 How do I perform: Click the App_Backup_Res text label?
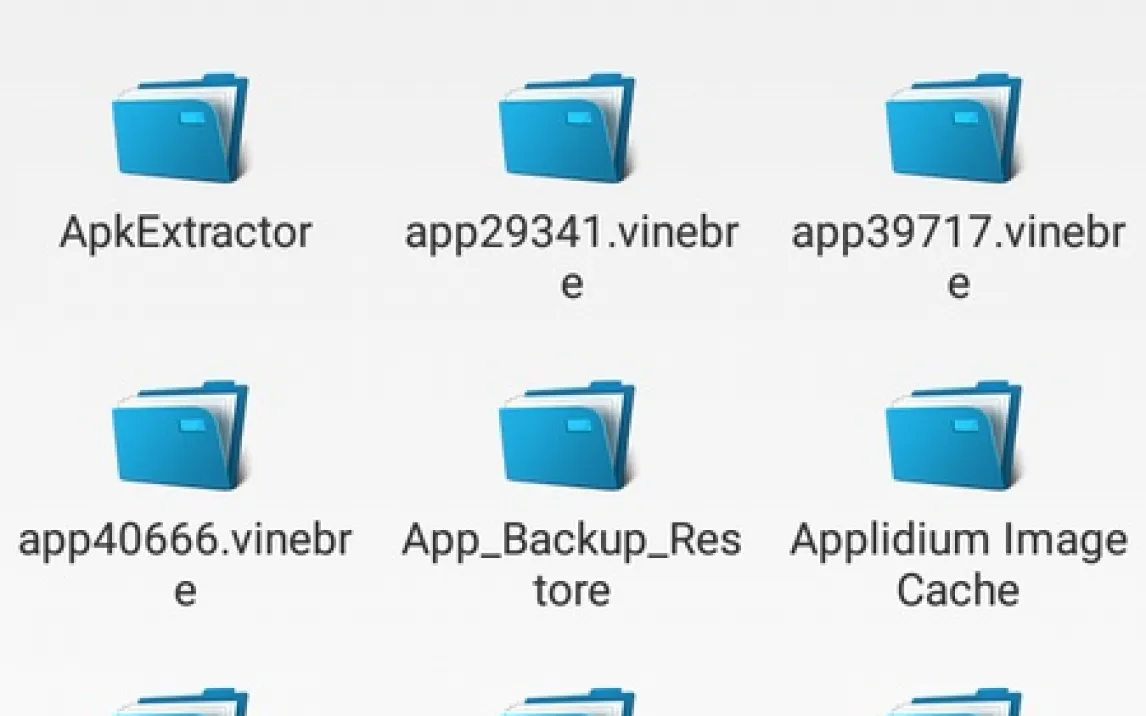click(x=572, y=540)
